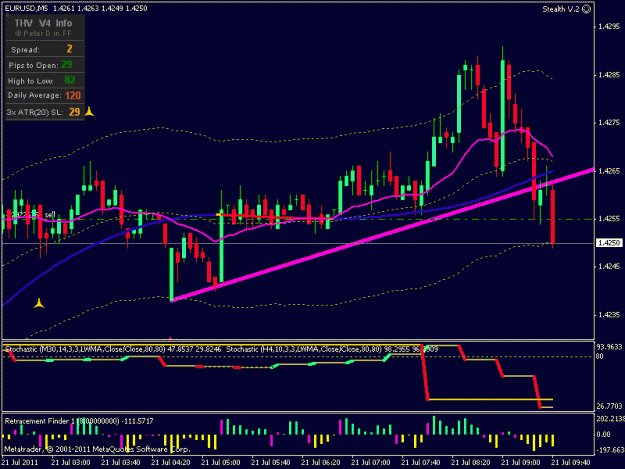This screenshot has width=625, height=469.
Task: Click the '21 Jul 06:20' time label
Action: (320, 463)
